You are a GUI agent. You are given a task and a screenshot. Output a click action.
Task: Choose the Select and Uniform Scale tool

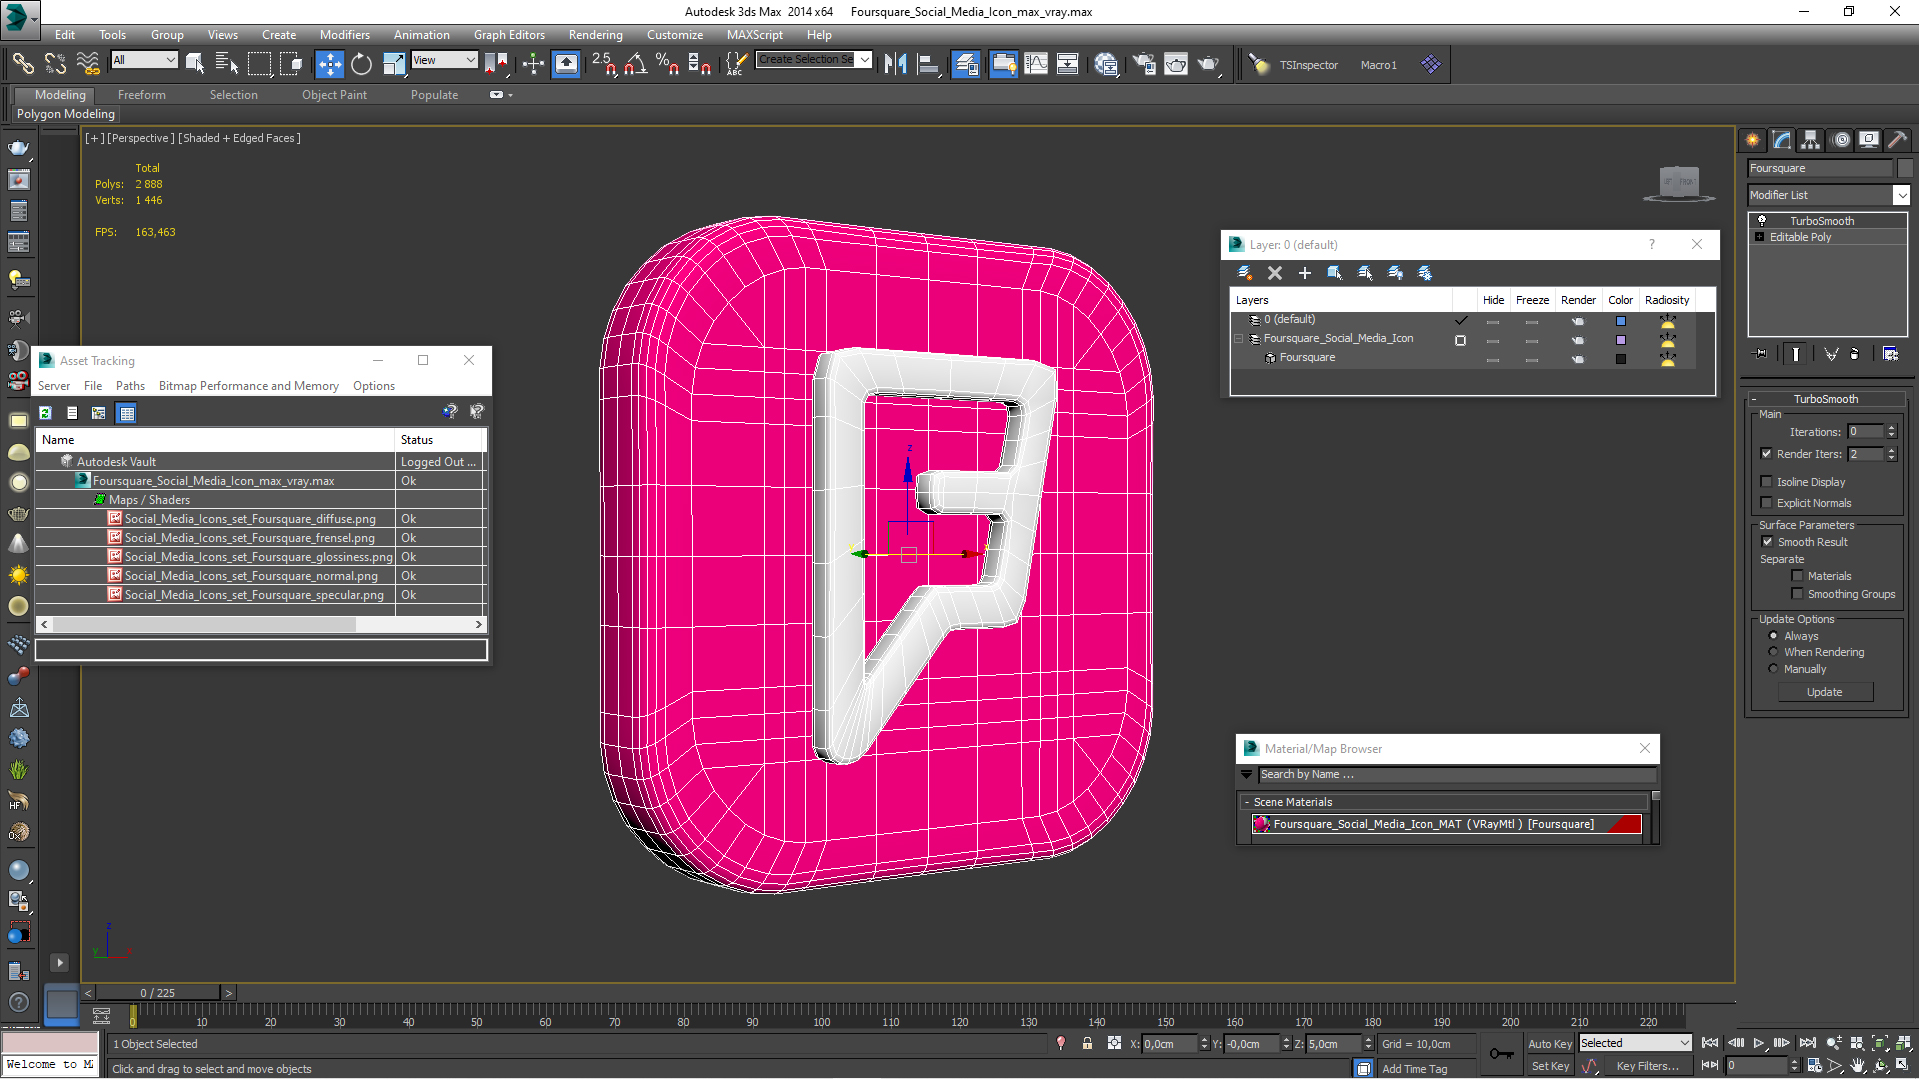[x=394, y=65]
